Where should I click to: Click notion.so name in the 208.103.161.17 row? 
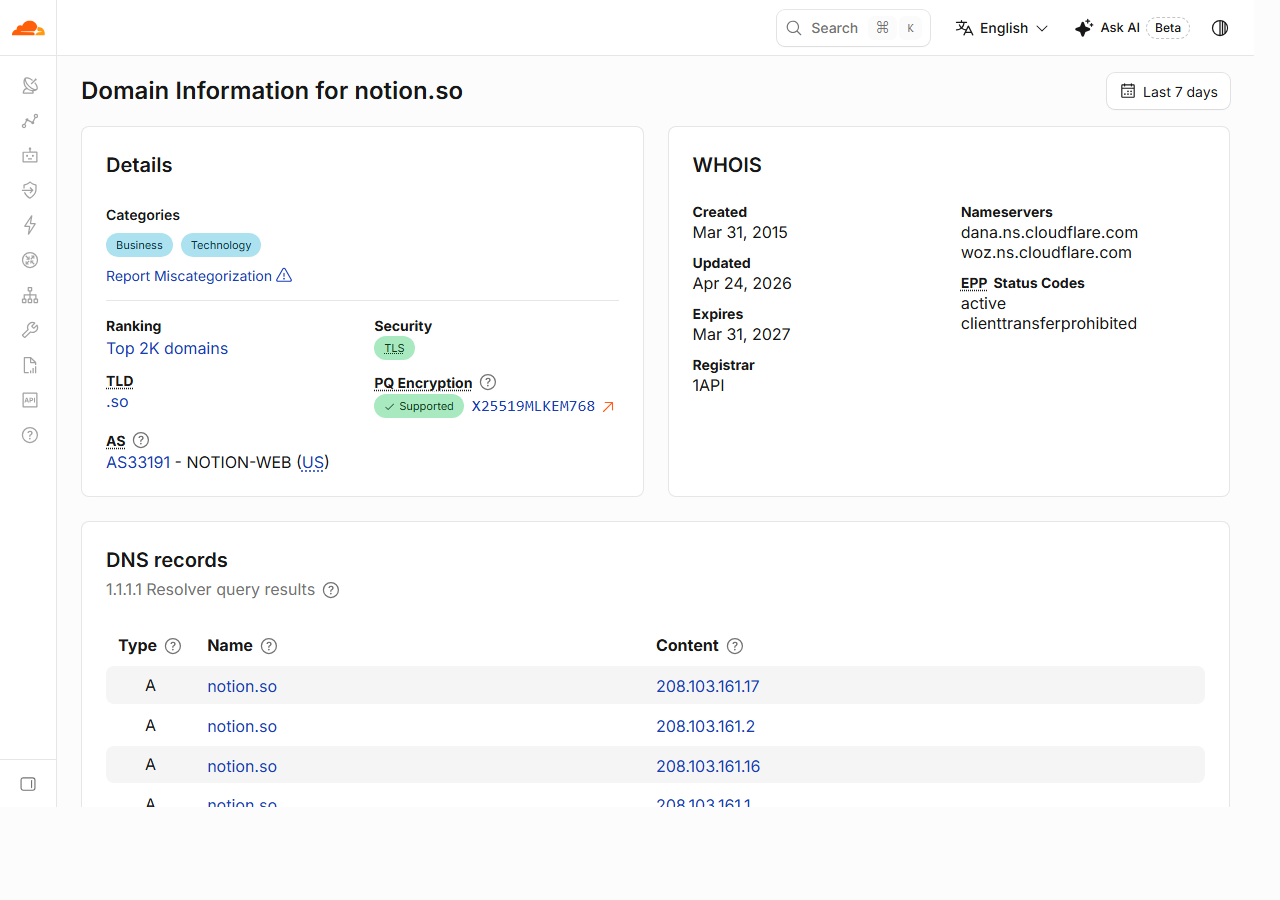[242, 686]
